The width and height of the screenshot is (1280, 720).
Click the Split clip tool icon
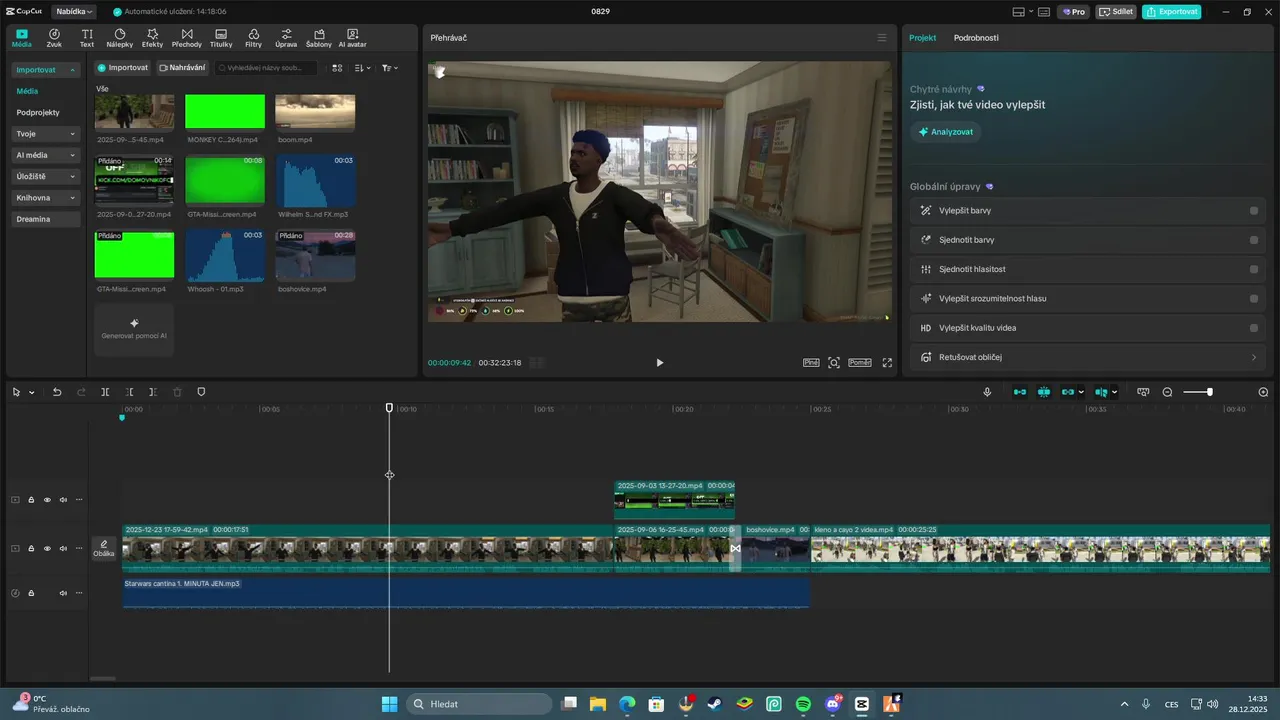pyautogui.click(x=105, y=392)
